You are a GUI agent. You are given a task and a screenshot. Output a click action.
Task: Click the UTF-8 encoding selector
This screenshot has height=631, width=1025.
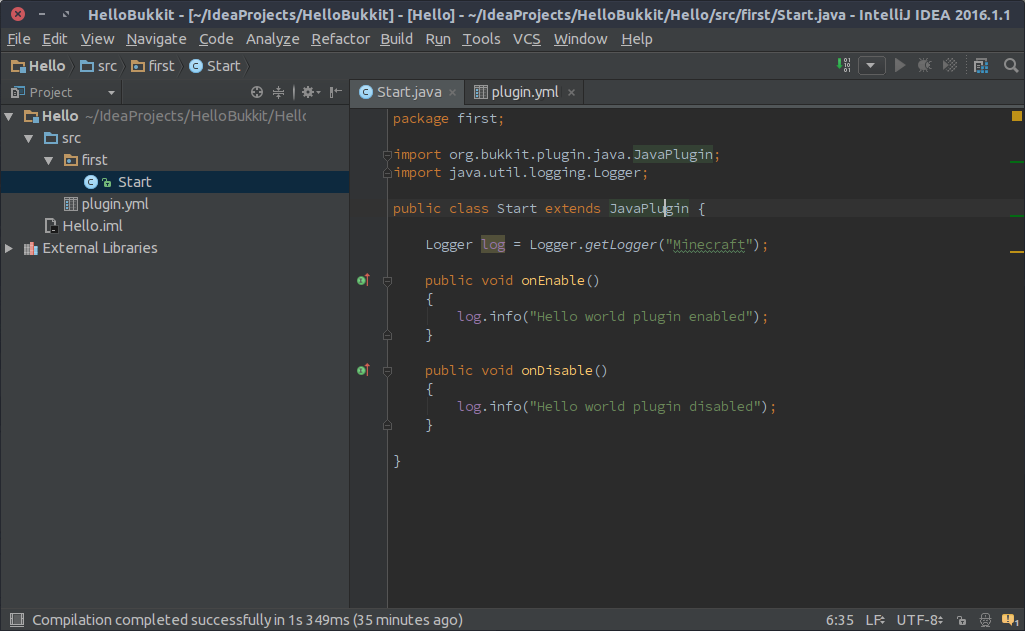[919, 620]
